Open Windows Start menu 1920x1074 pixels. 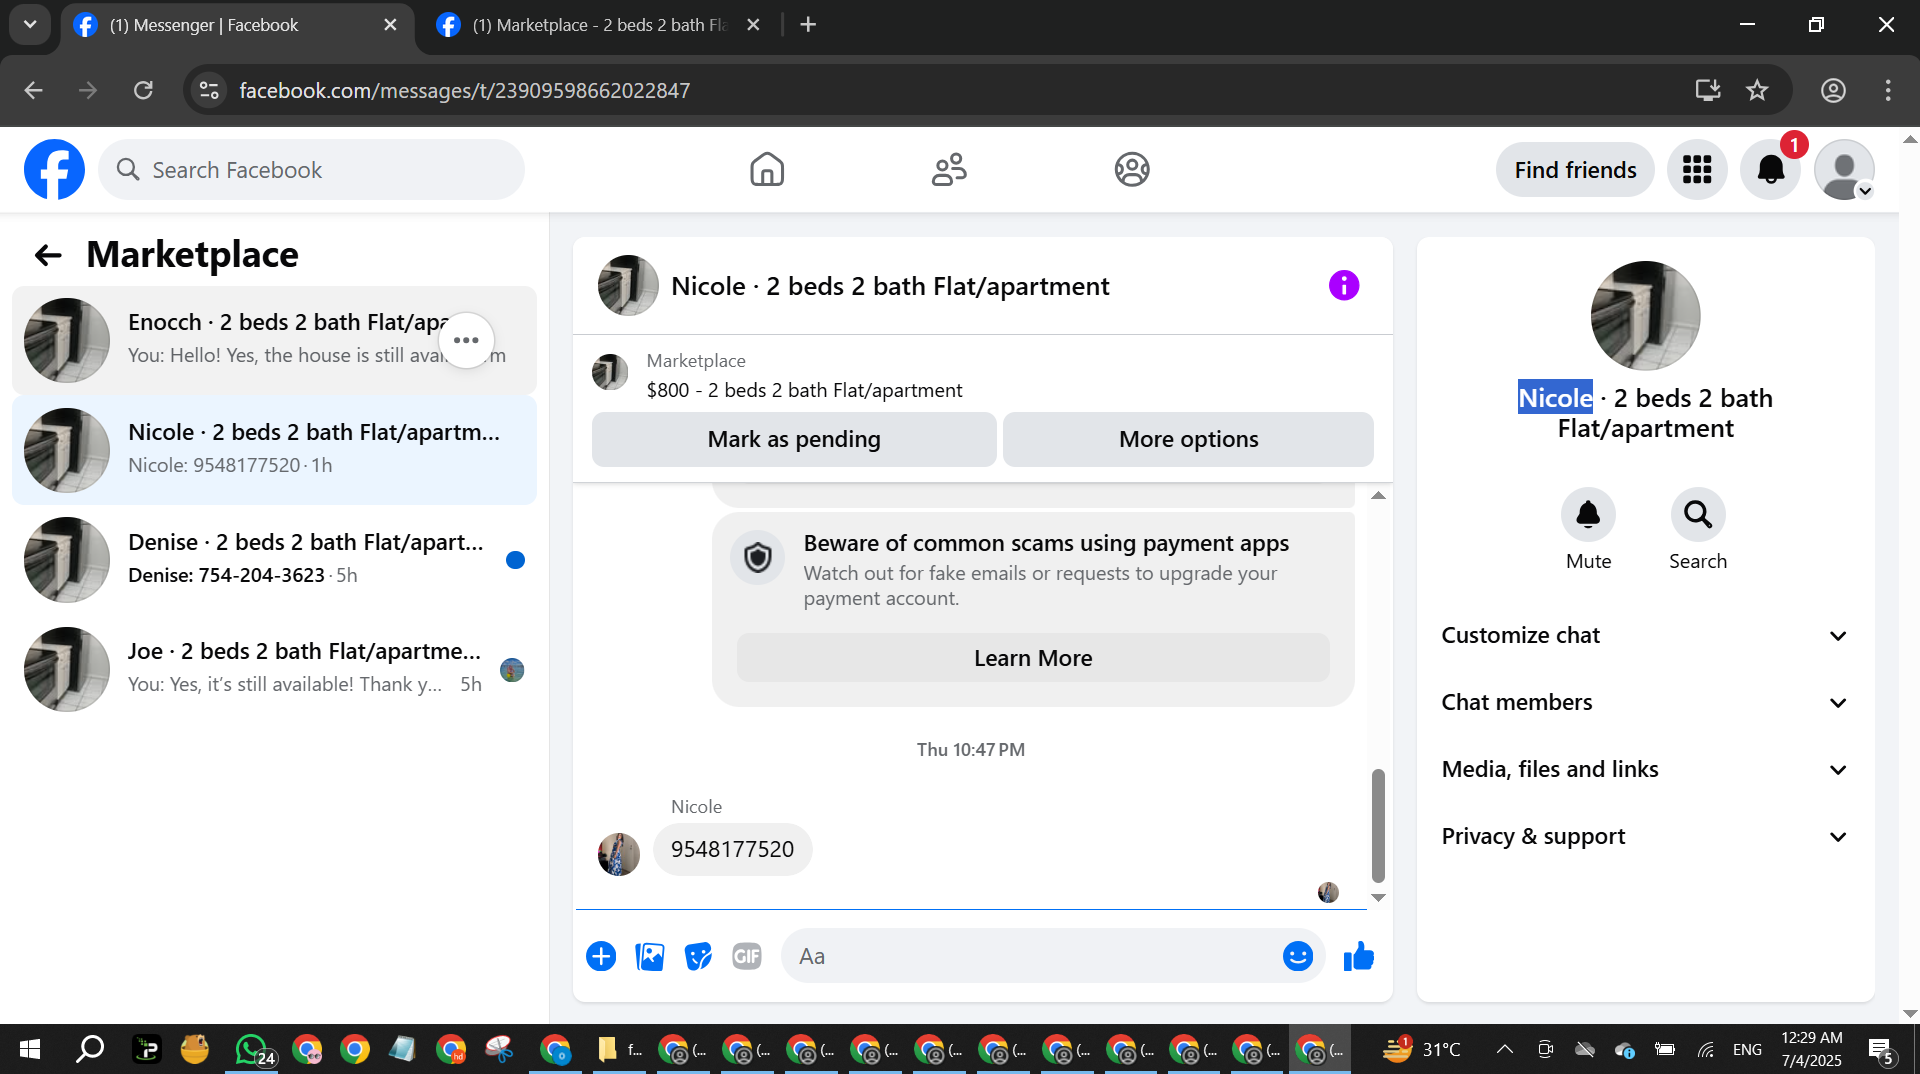pos(29,1049)
